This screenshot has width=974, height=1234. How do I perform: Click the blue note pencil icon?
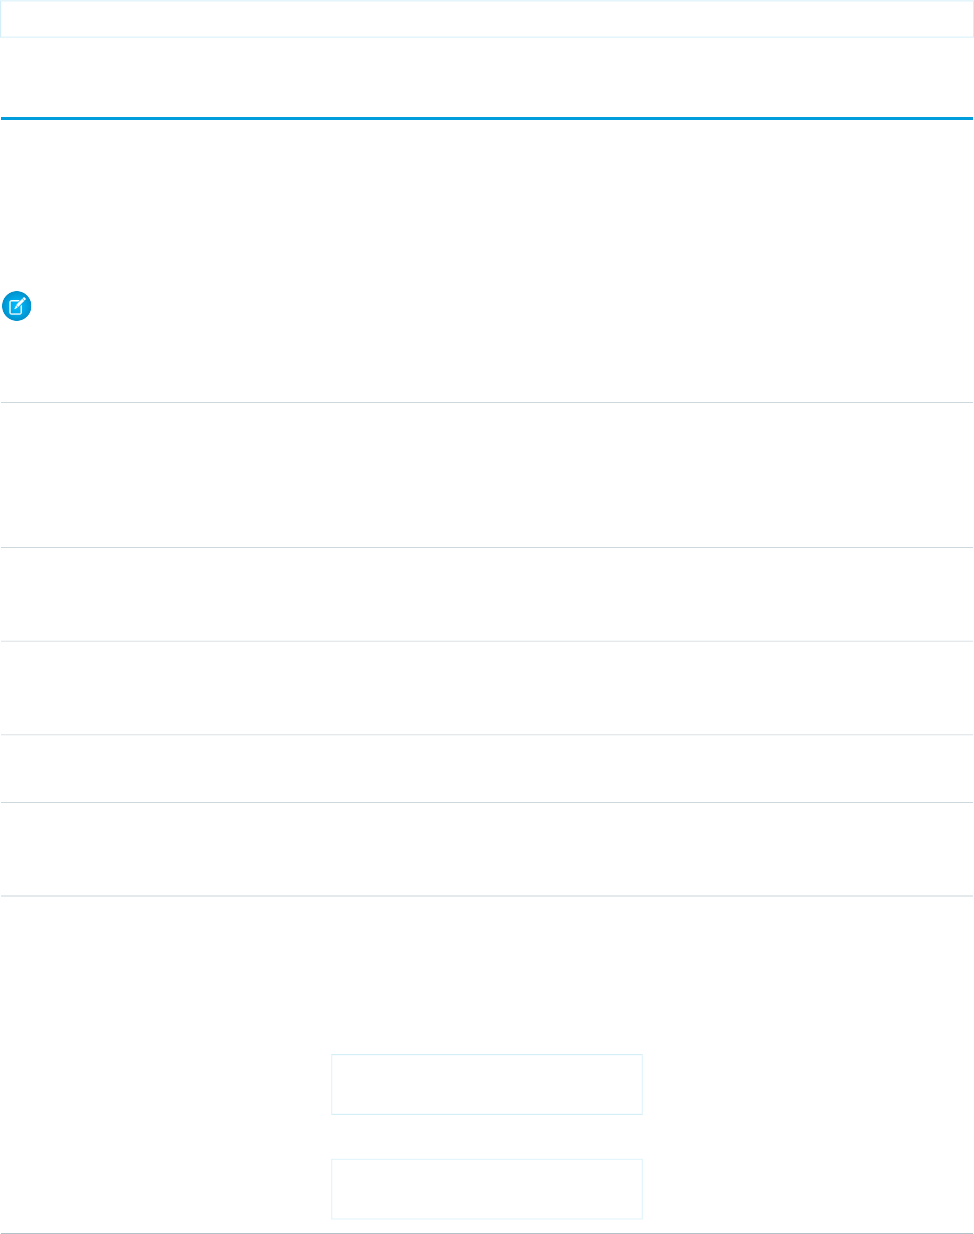pos(17,306)
